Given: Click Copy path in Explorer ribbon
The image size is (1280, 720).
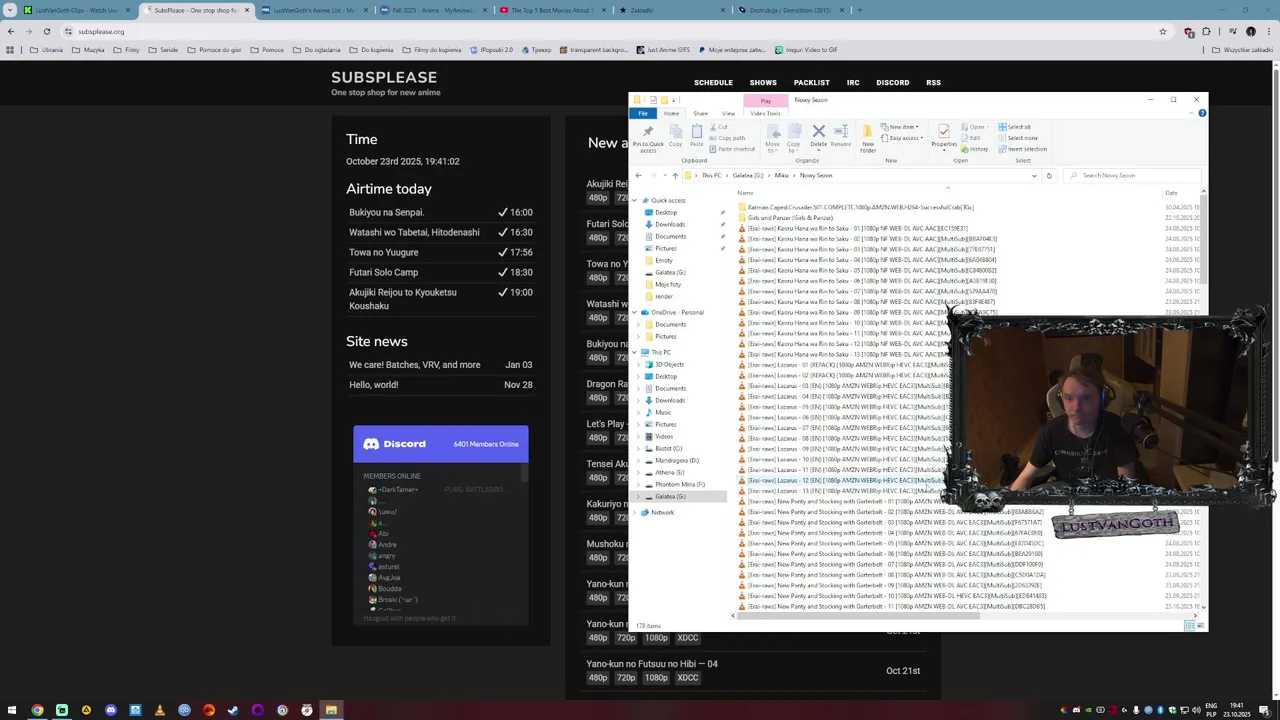Looking at the screenshot, I should (728, 138).
